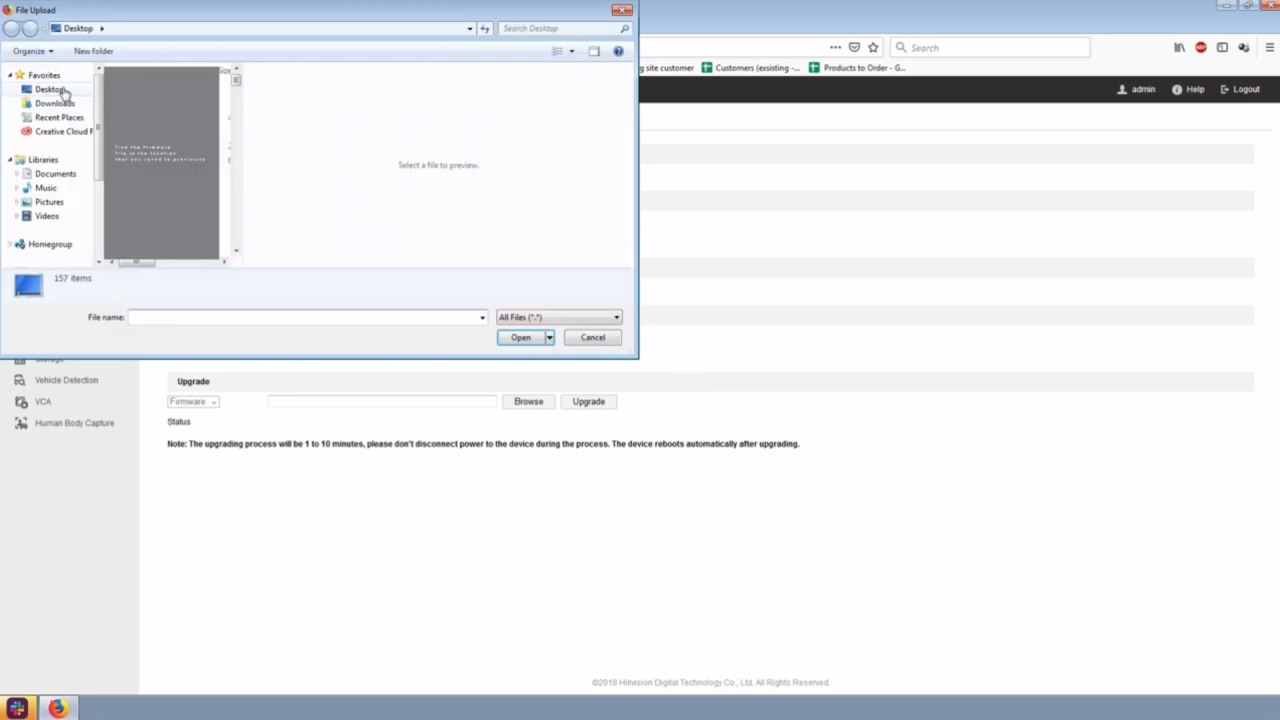Screen dimensions: 1280x720
Task: Click the Human Body Capture icon
Action: [x=20, y=423]
